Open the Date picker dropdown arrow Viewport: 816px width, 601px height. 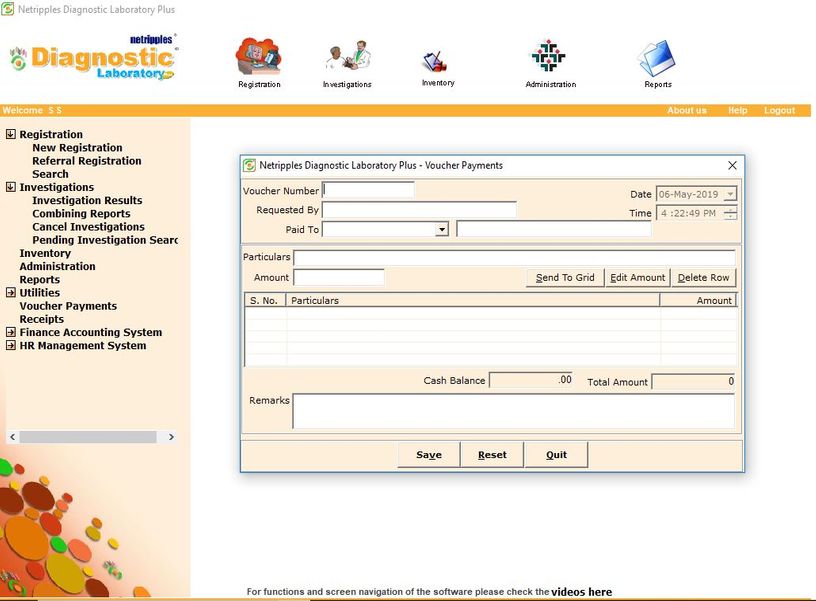[730, 194]
